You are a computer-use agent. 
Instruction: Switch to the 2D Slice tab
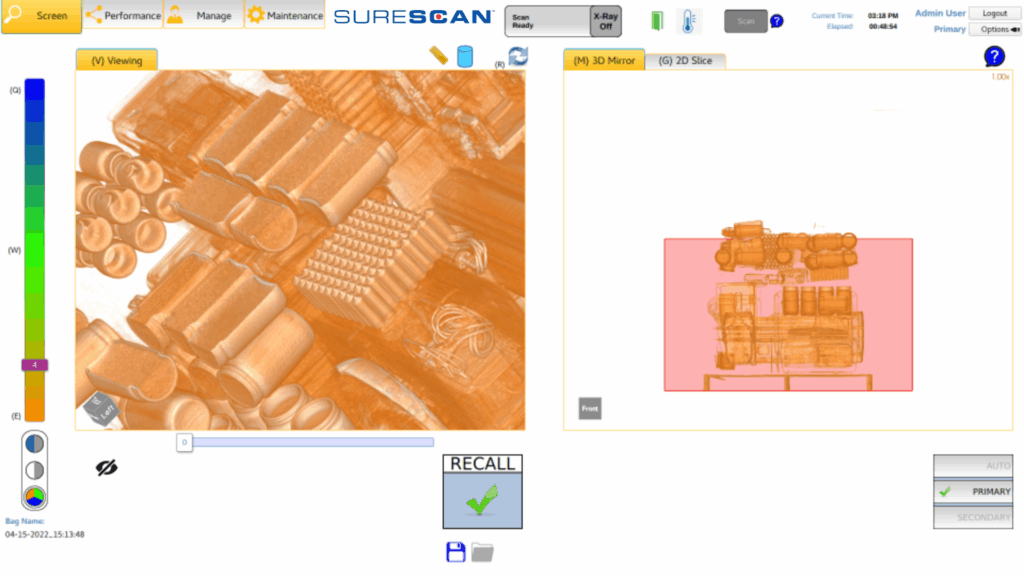pyautogui.click(x=685, y=61)
